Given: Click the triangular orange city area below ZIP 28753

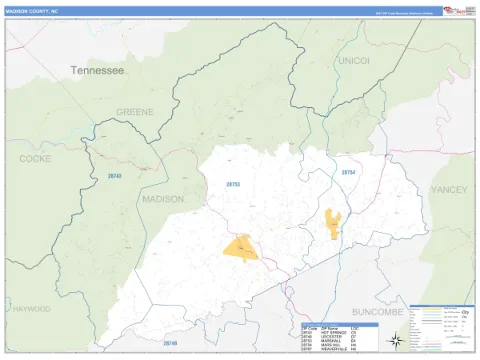Looking at the screenshot, I should point(241,249).
